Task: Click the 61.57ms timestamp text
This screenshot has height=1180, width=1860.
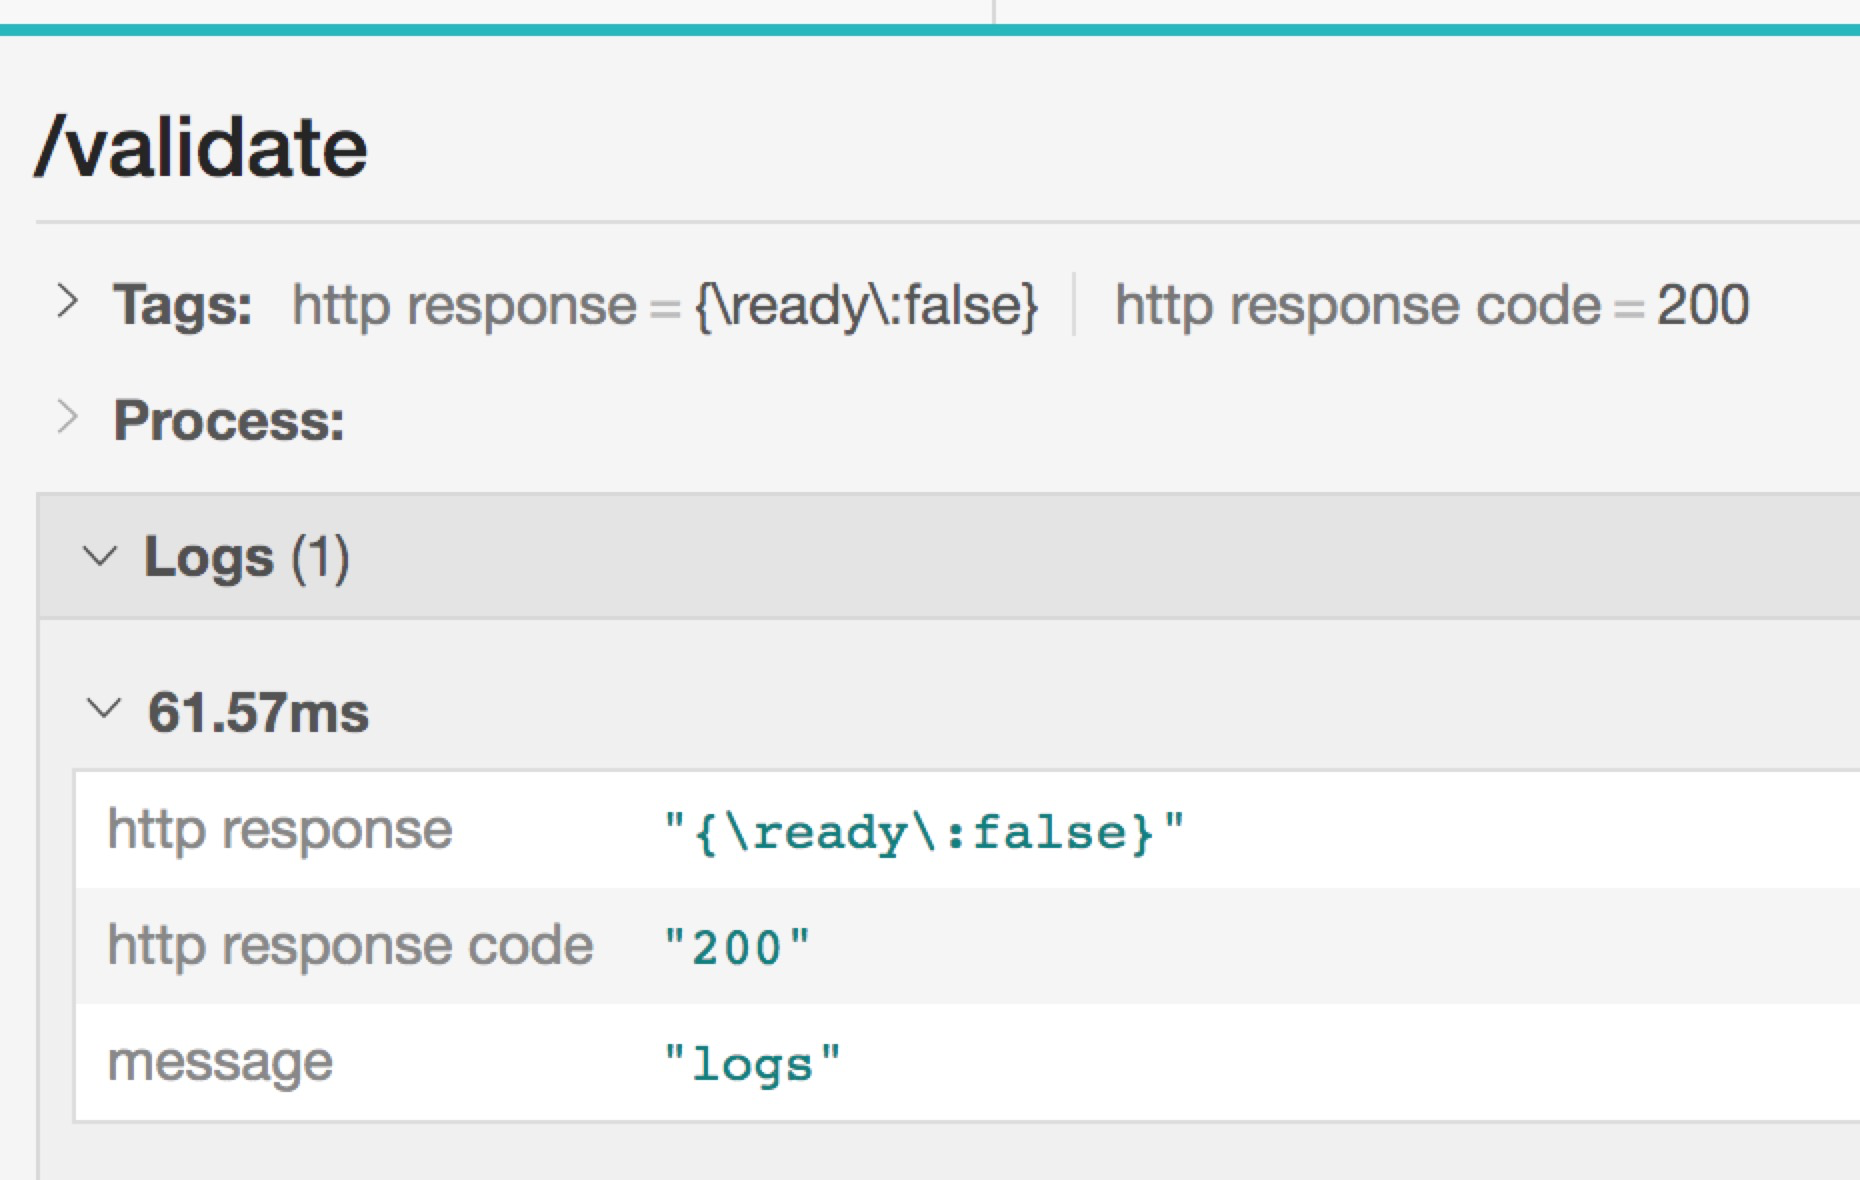Action: point(259,712)
